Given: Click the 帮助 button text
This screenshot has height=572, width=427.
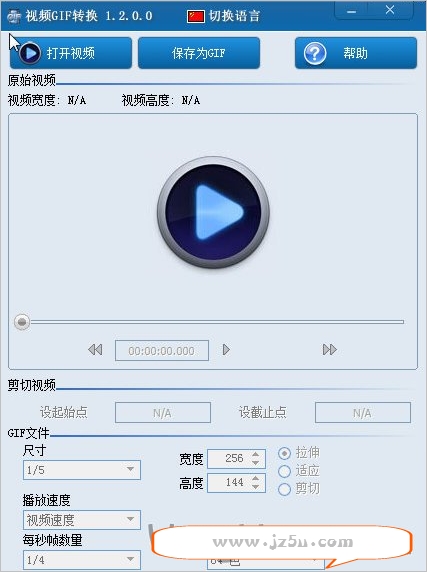Looking at the screenshot, I should (355, 53).
